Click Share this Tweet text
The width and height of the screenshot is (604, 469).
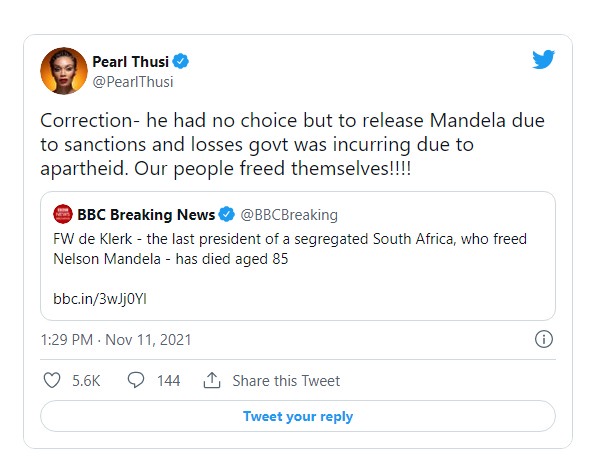coord(286,381)
